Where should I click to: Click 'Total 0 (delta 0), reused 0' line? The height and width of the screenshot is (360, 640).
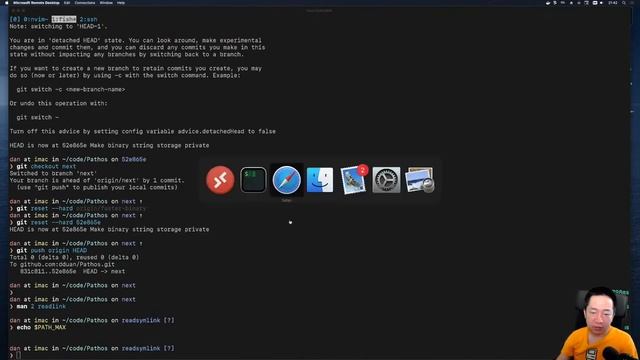[x=74, y=258]
